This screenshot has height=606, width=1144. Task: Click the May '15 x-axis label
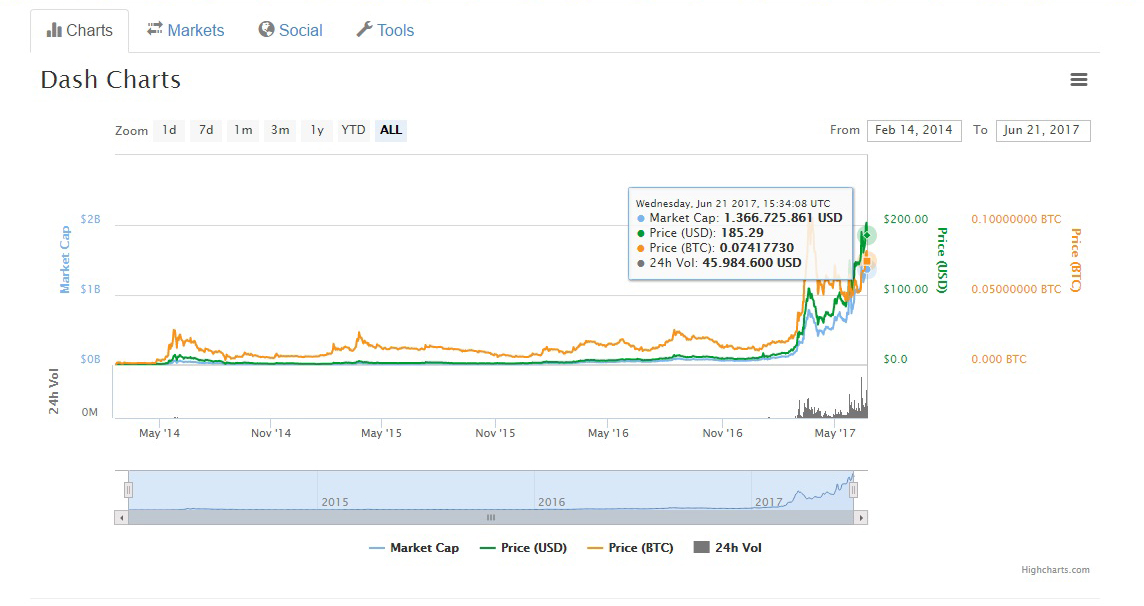[381, 433]
